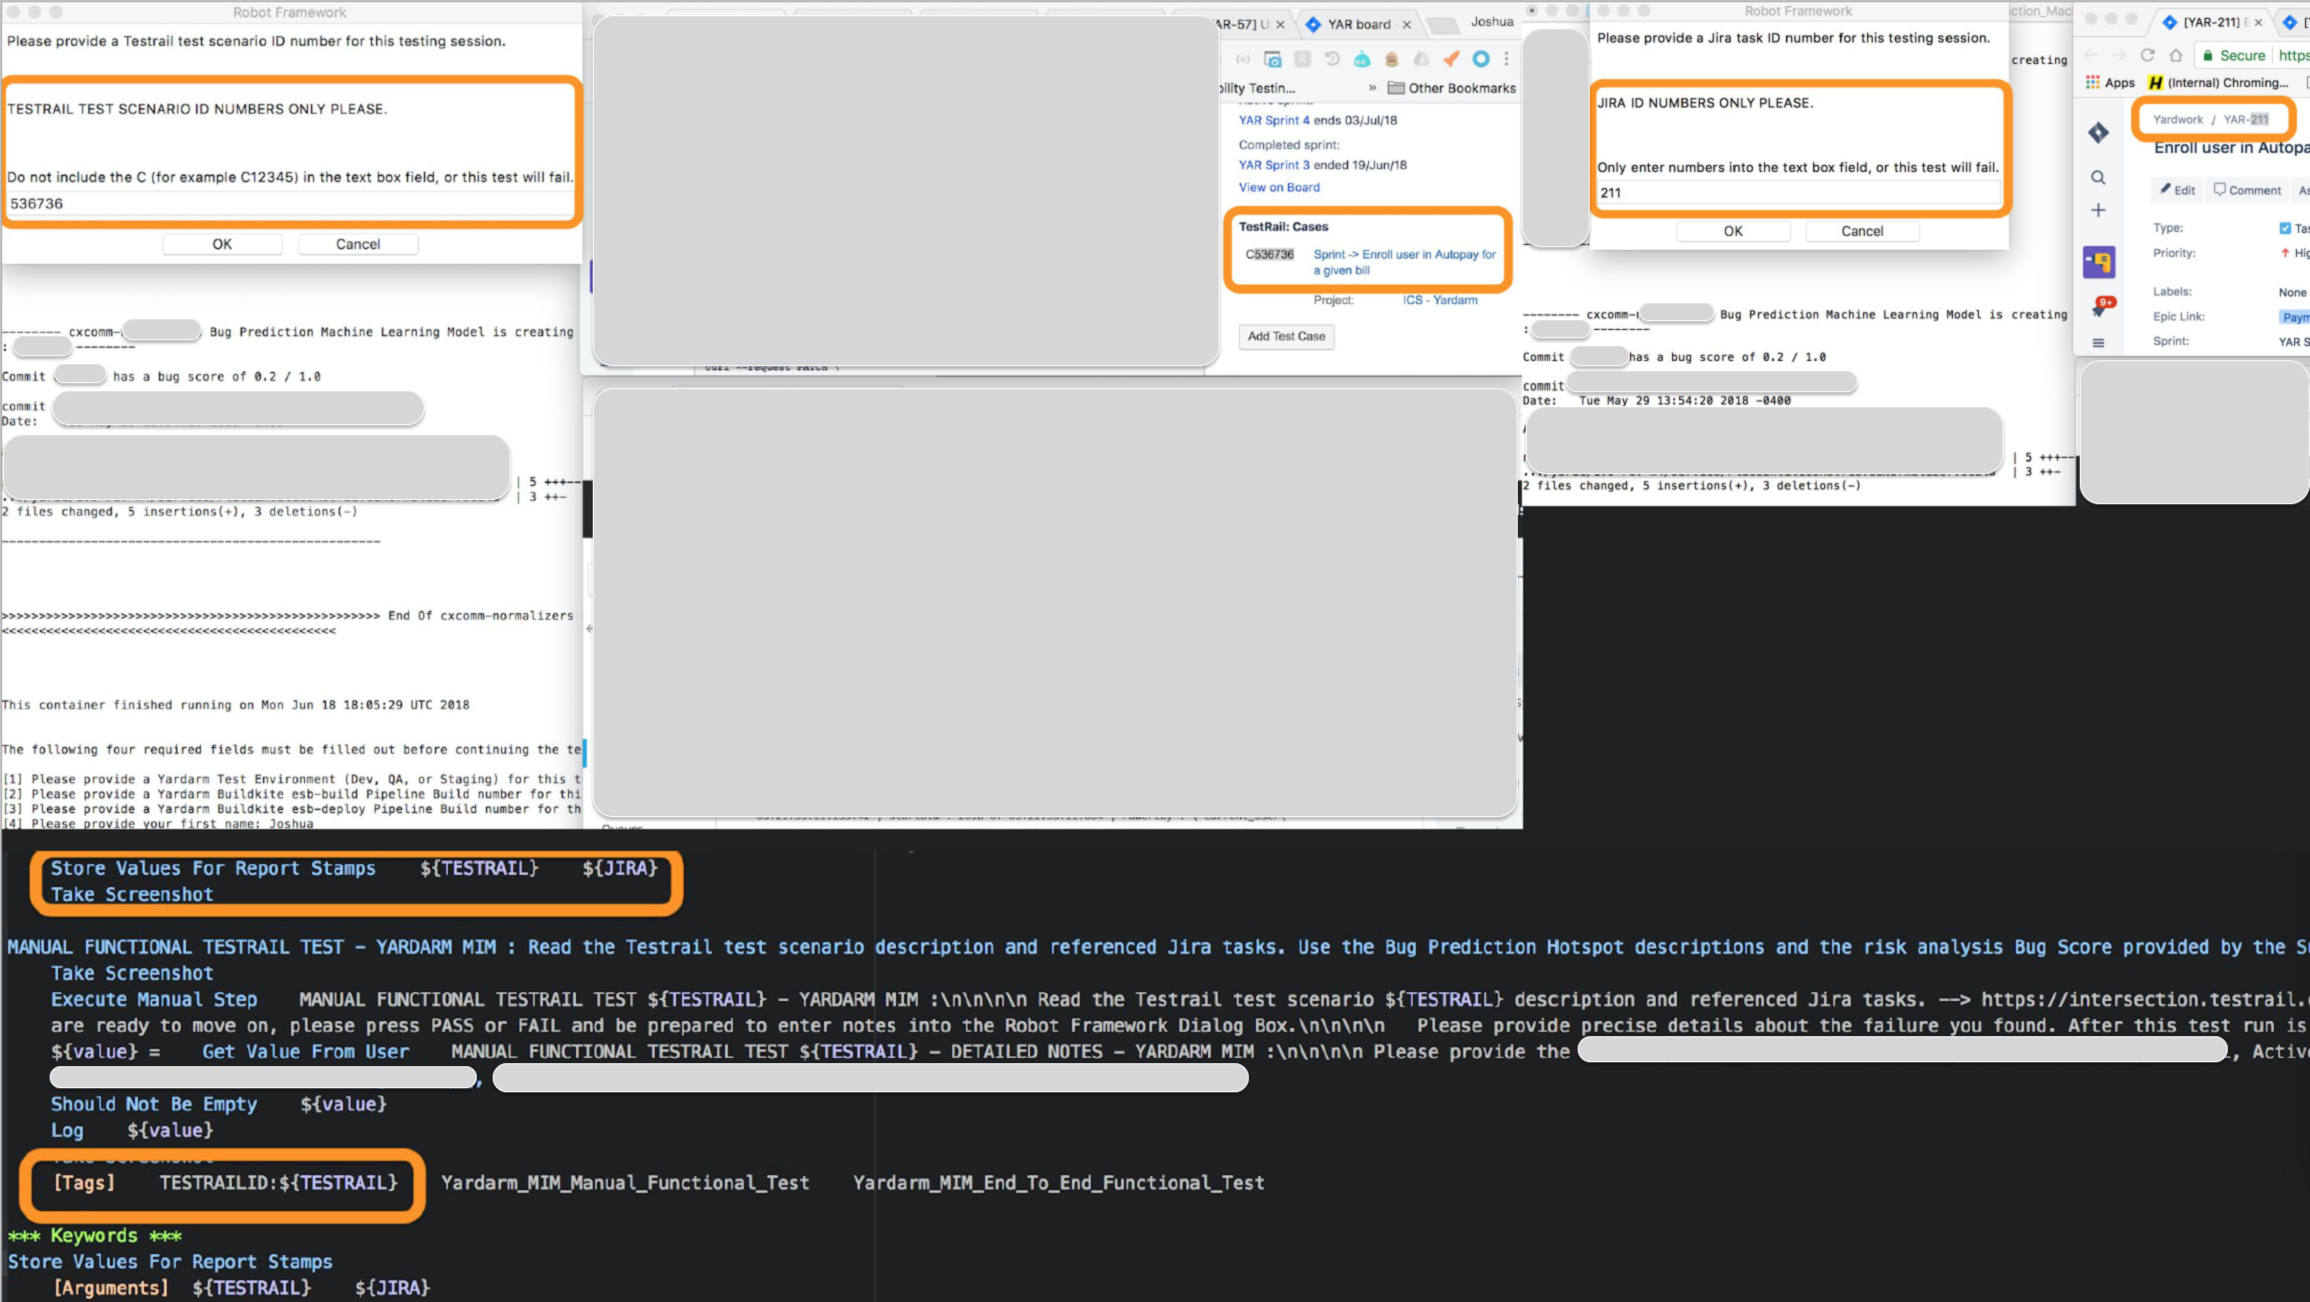The width and height of the screenshot is (2310, 1302).
Task: Reload the YAR-211 browser page
Action: point(2147,55)
